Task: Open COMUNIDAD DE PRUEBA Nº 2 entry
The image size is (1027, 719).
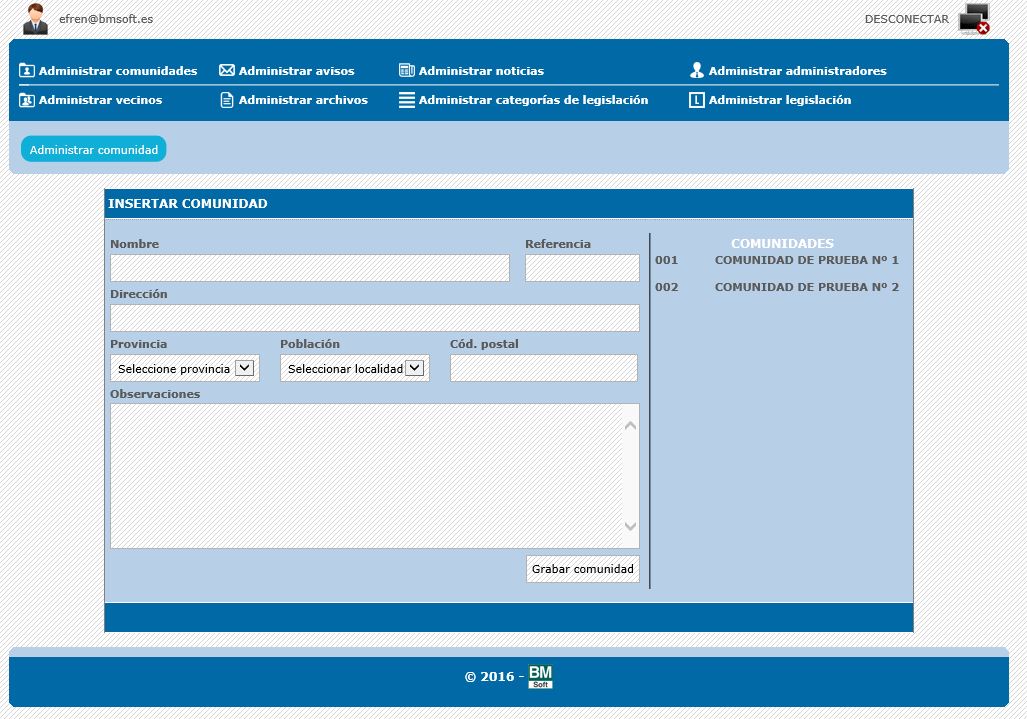Action: [806, 287]
